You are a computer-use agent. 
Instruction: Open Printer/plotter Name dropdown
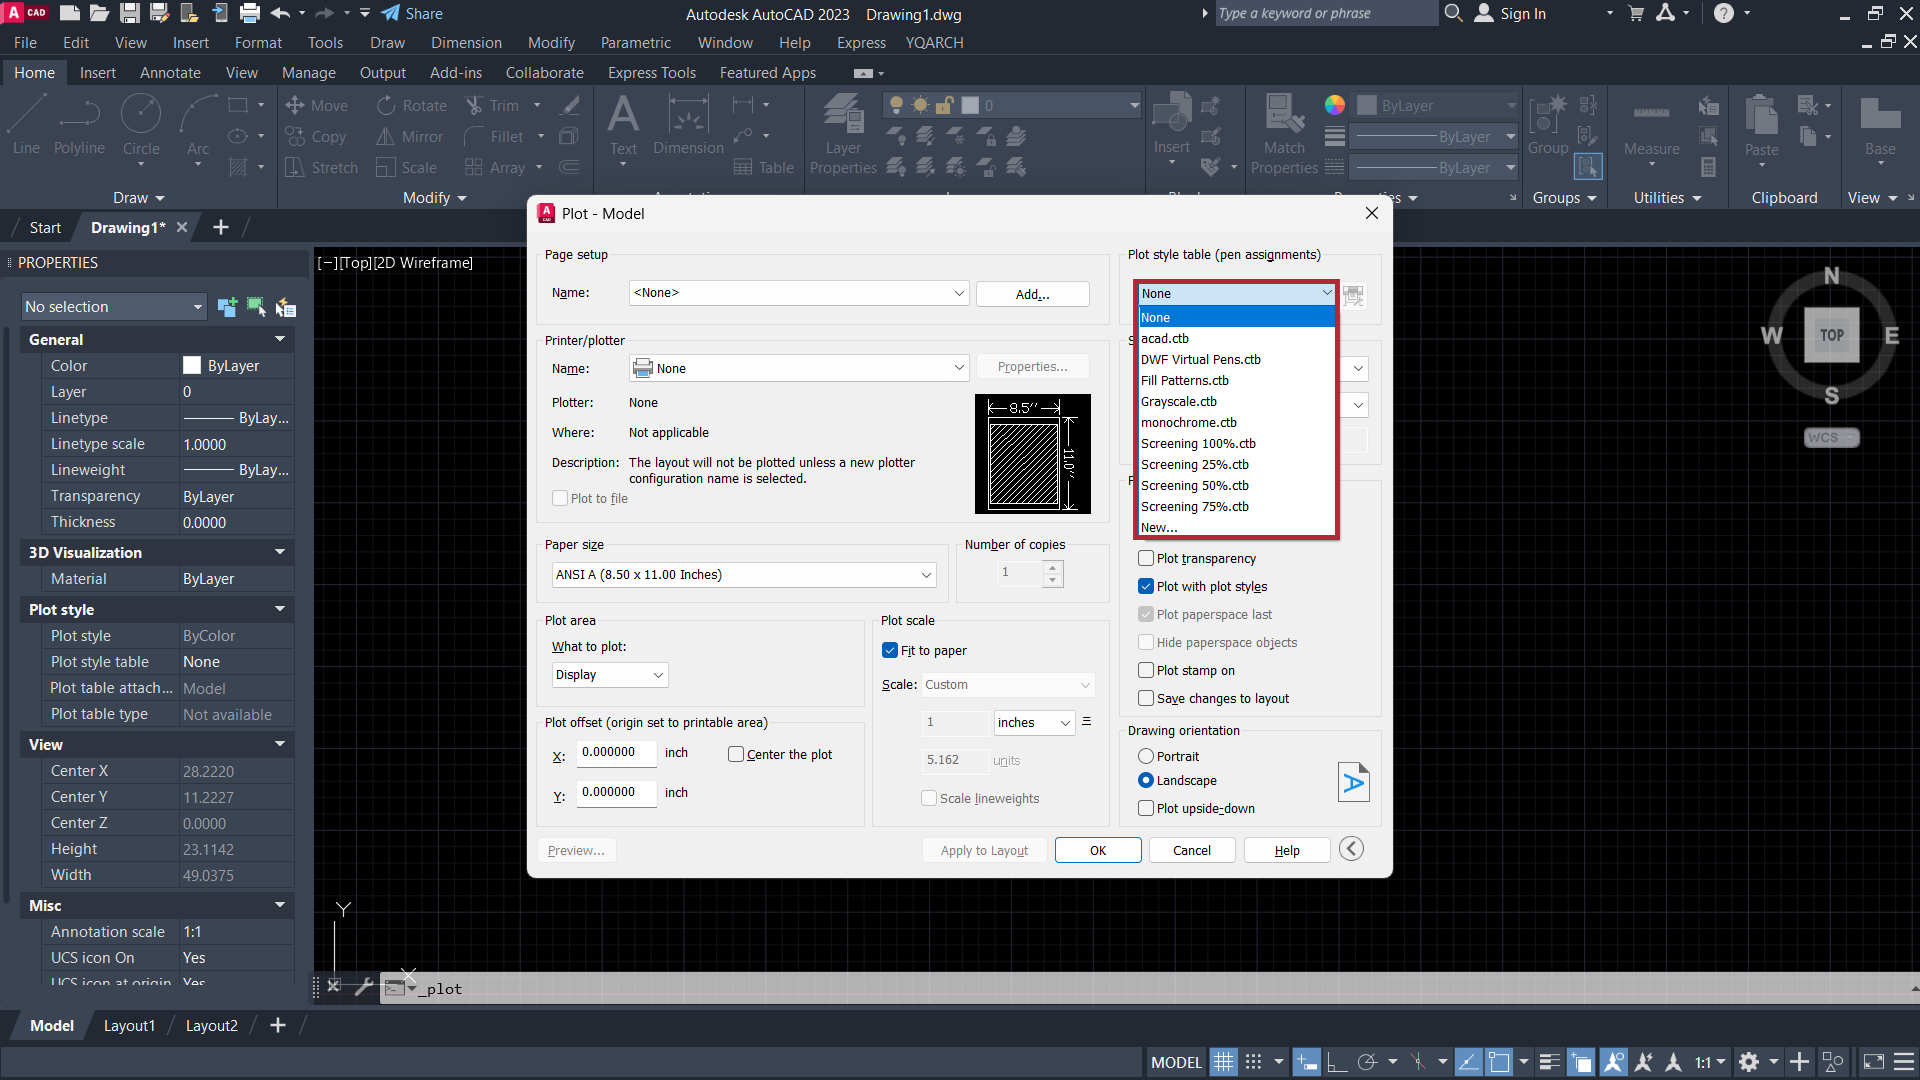click(x=799, y=368)
